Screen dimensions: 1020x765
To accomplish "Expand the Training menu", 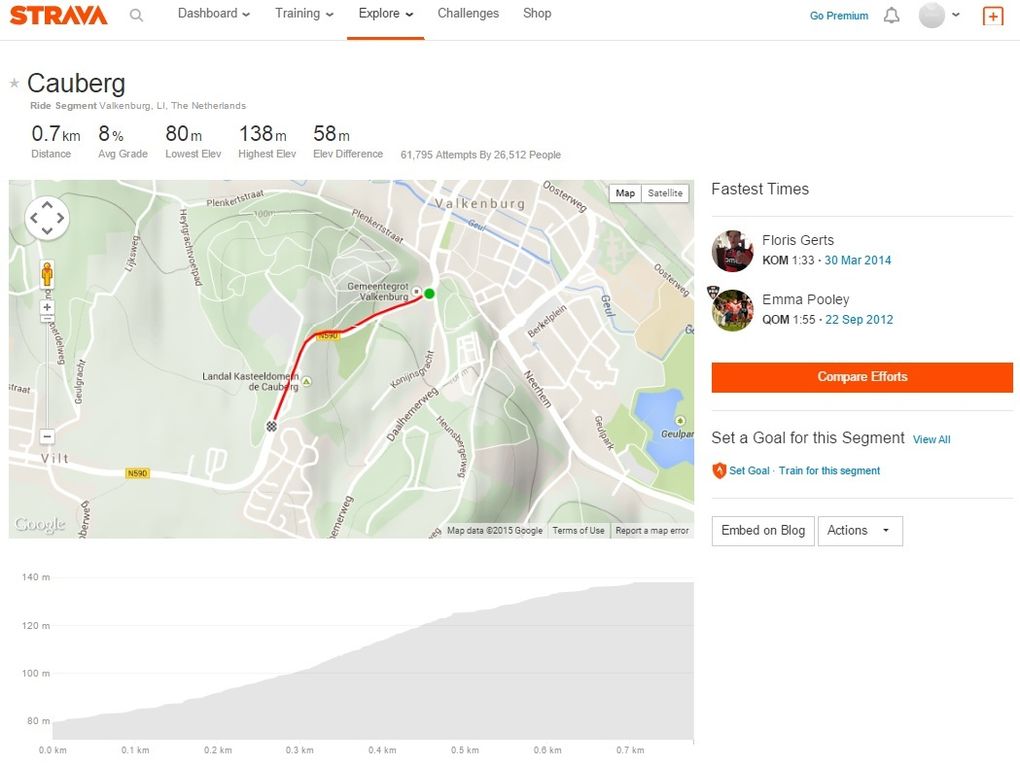I will (304, 14).
